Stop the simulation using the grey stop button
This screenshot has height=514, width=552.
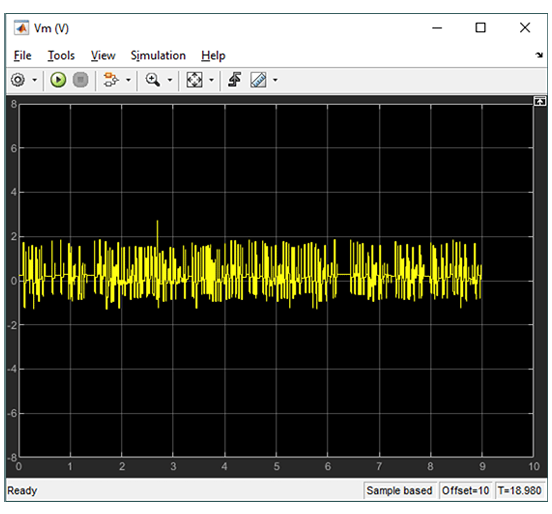point(81,80)
